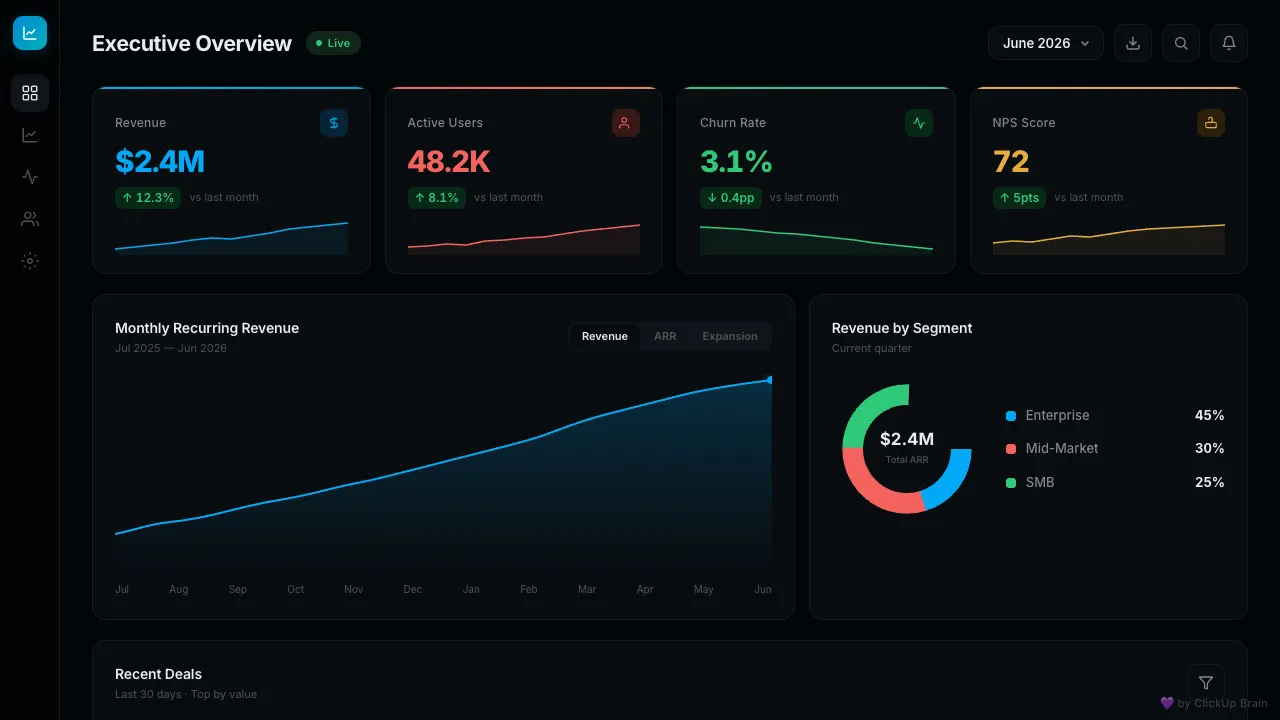Click the Mar label on chart axis

click(587, 589)
